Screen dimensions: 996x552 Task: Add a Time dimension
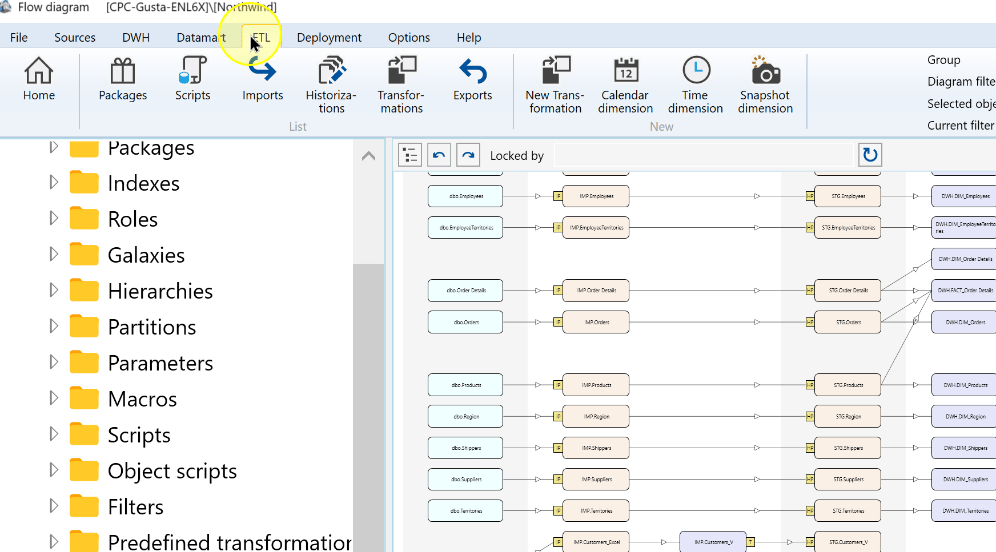click(x=696, y=85)
